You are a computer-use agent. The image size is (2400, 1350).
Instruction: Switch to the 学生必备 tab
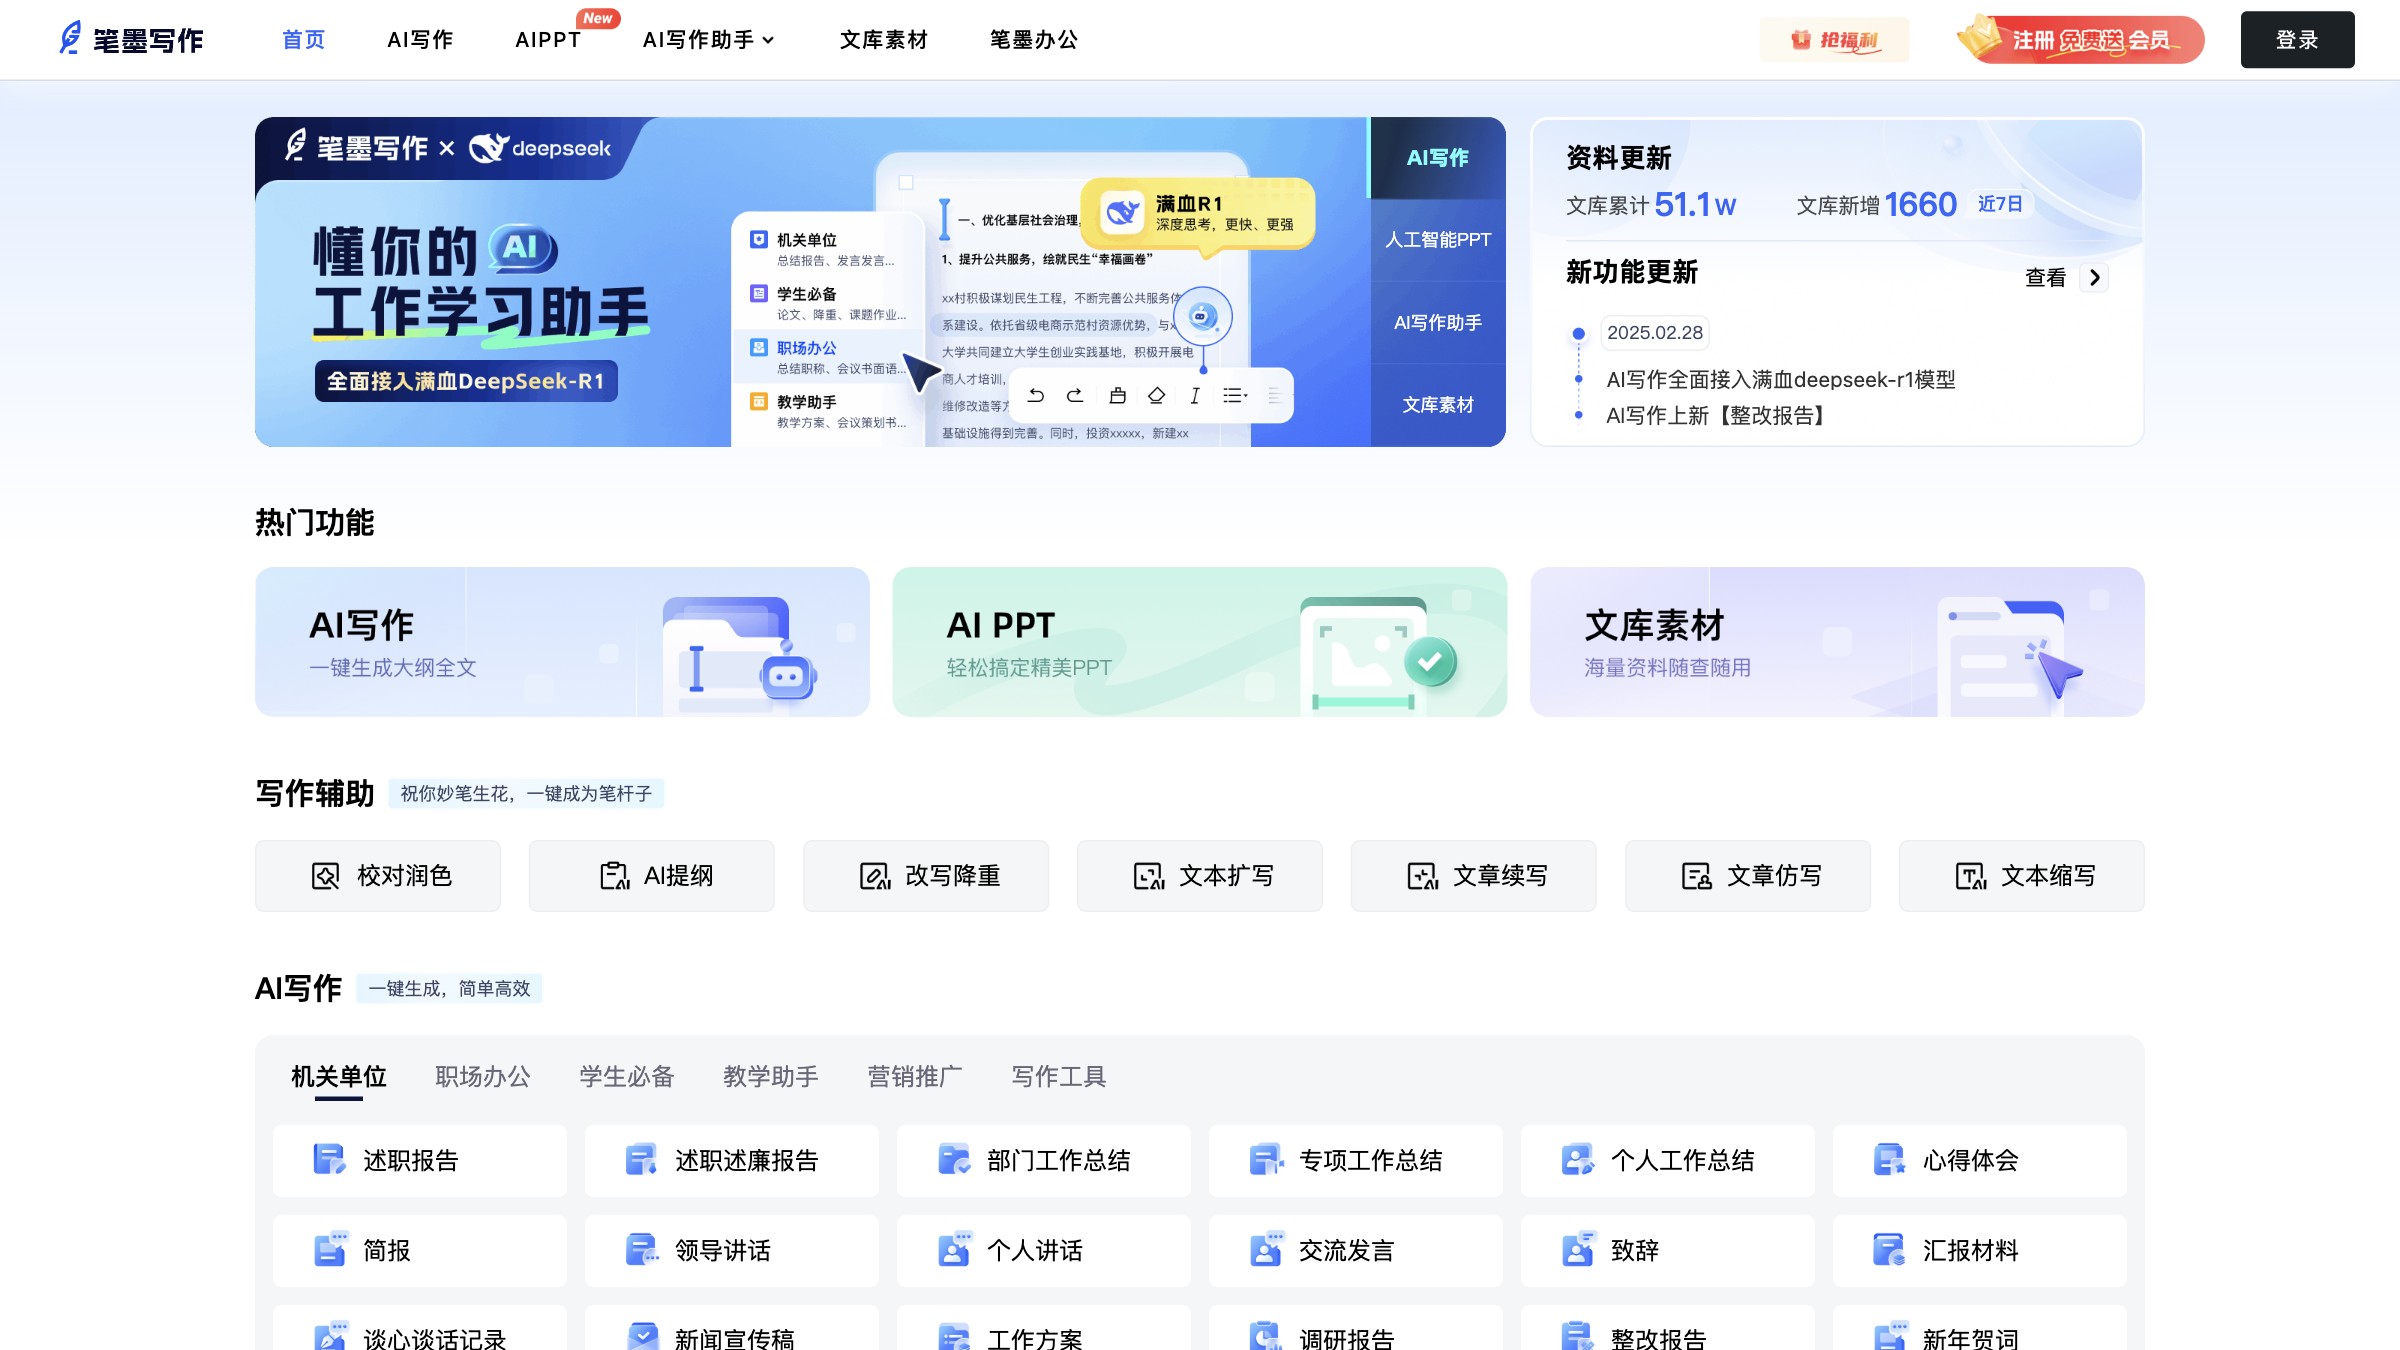(x=626, y=1076)
